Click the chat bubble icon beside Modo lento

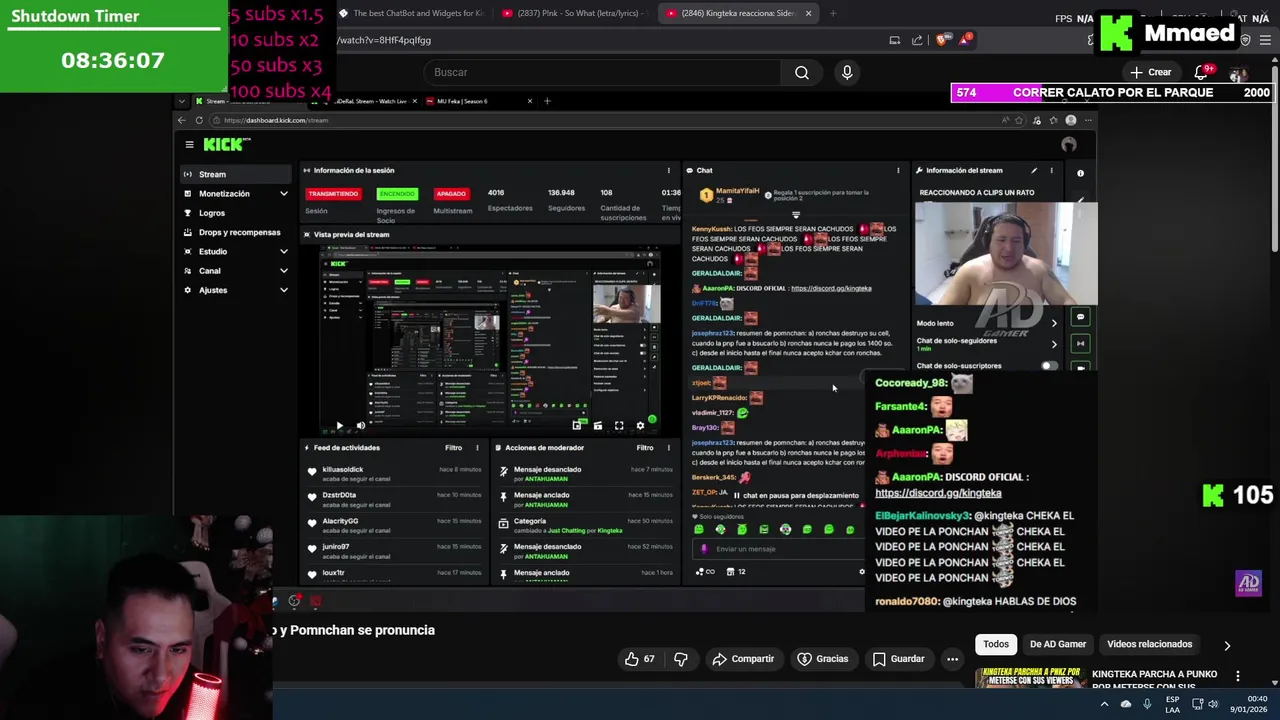point(1080,317)
